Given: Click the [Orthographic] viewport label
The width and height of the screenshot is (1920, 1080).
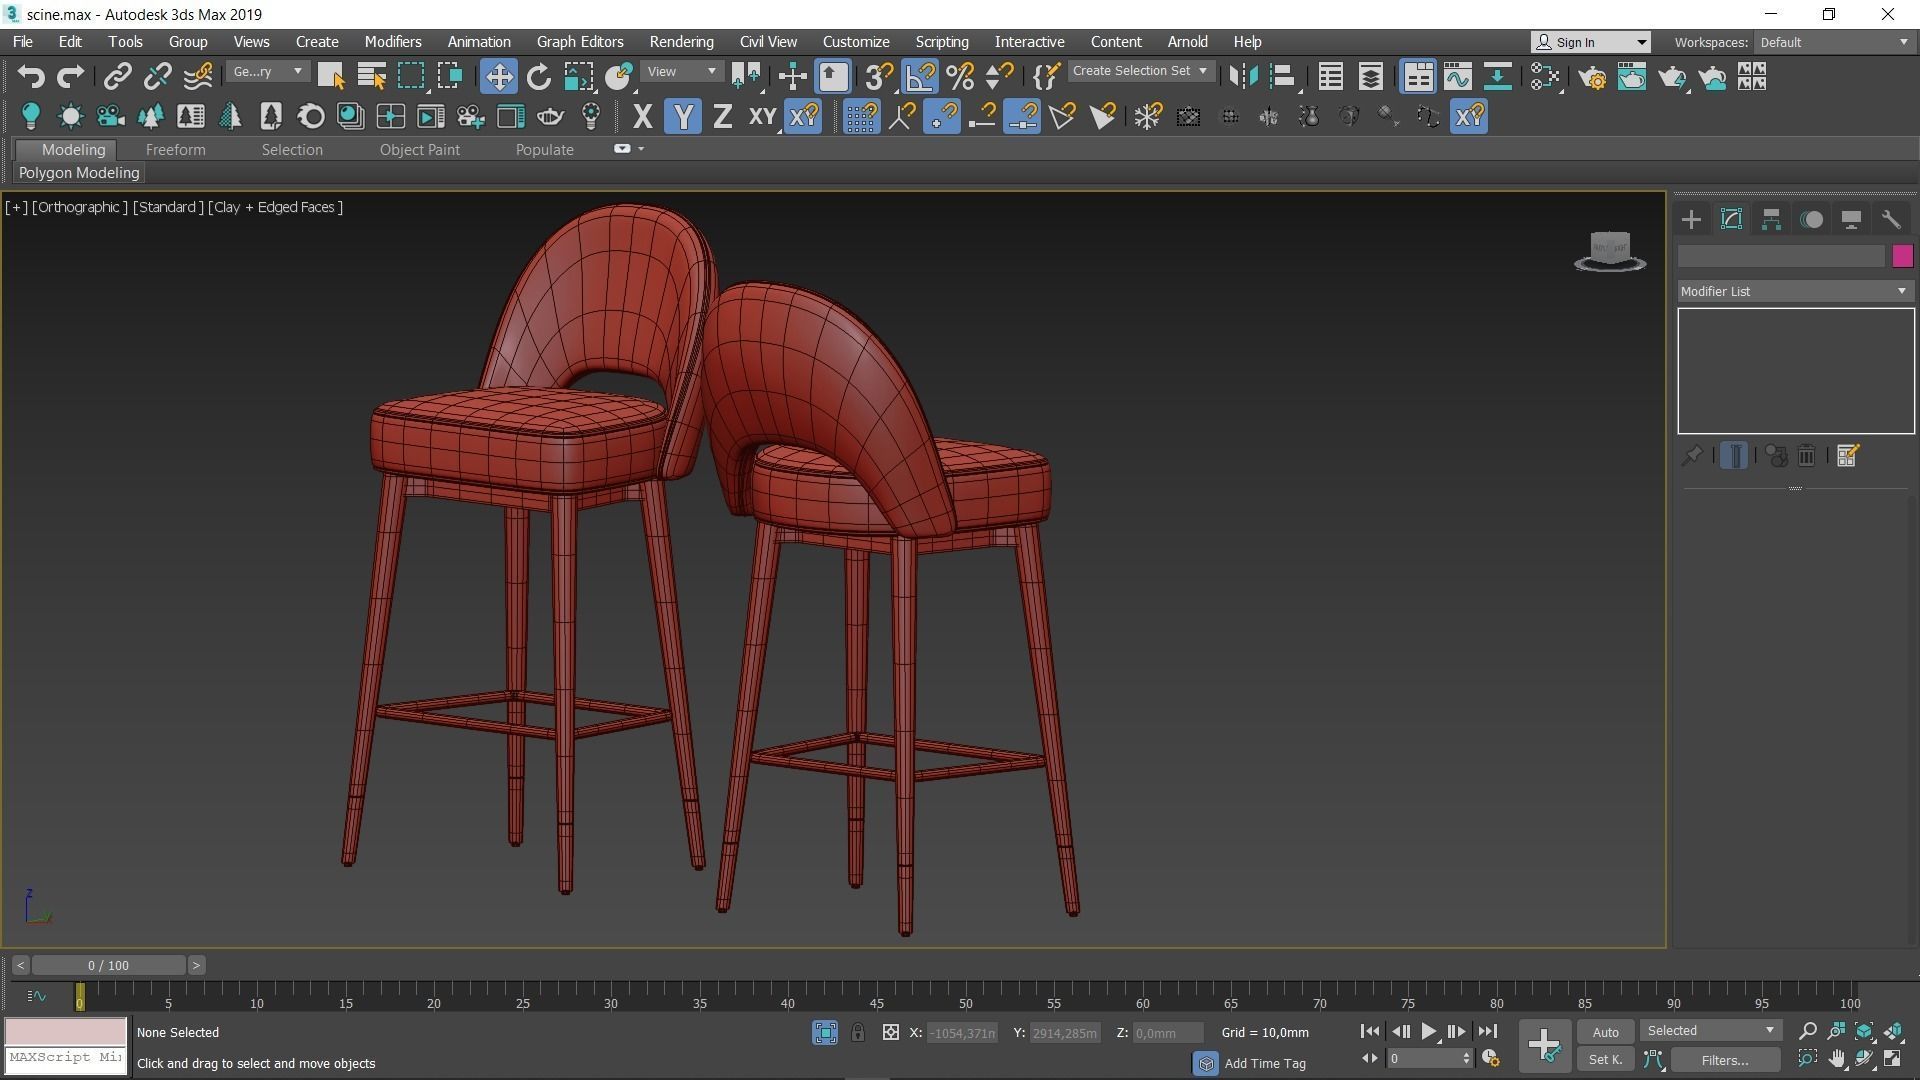Looking at the screenshot, I should (x=80, y=207).
